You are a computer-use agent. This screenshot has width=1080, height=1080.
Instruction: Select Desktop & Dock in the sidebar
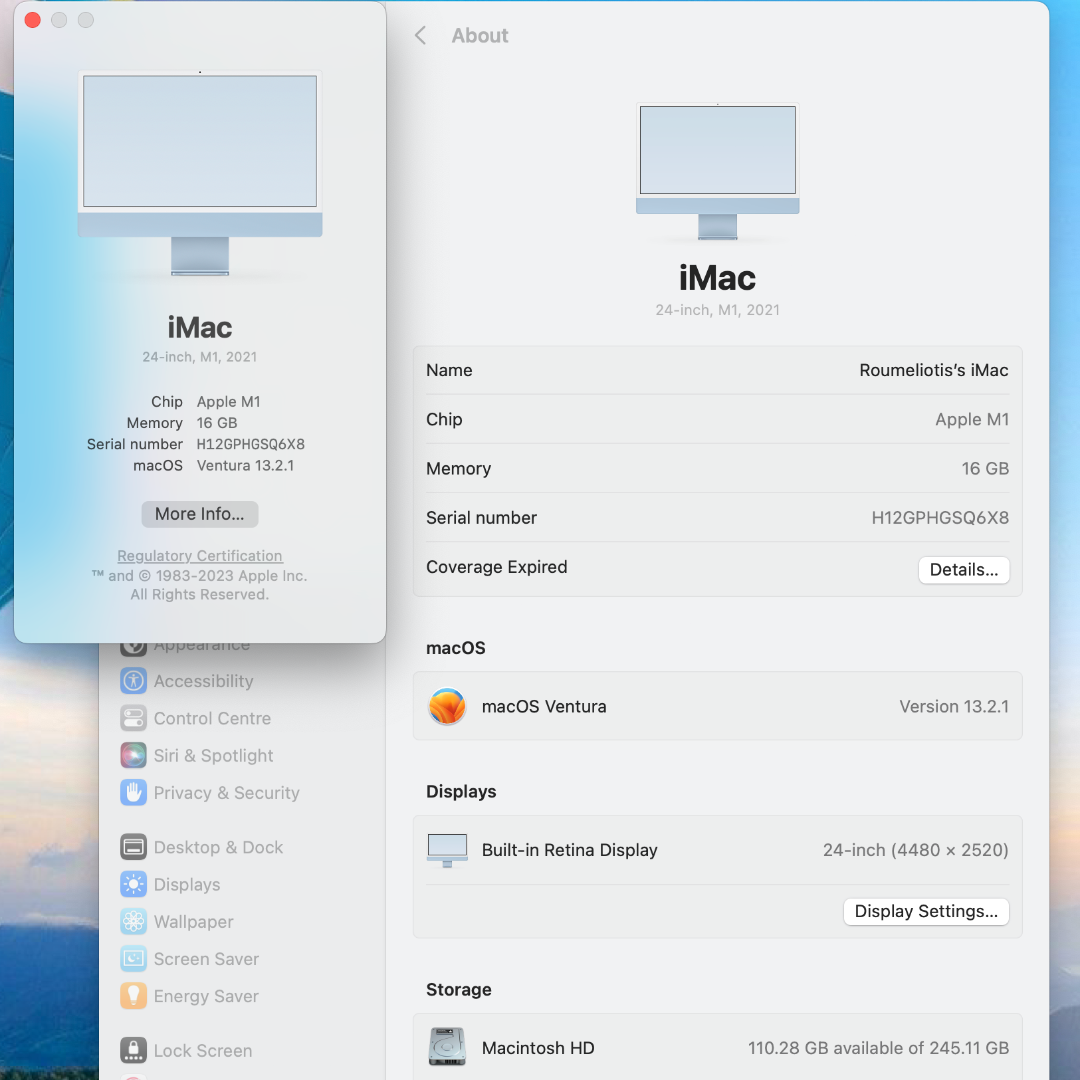coord(202,847)
